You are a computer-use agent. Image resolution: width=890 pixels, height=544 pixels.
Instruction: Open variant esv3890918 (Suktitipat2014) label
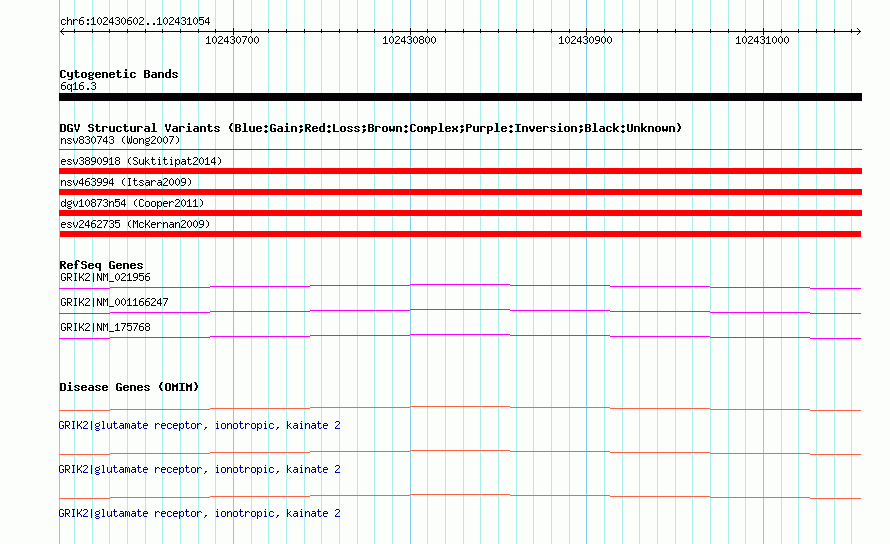click(141, 161)
